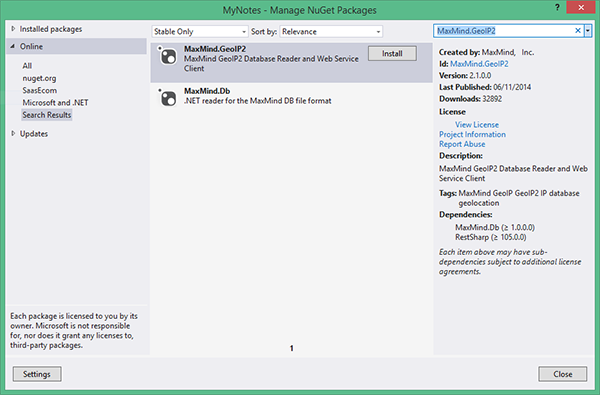Open the MaxMind.GeoIP2 Id link
The height and width of the screenshot is (395, 600).
pos(479,64)
